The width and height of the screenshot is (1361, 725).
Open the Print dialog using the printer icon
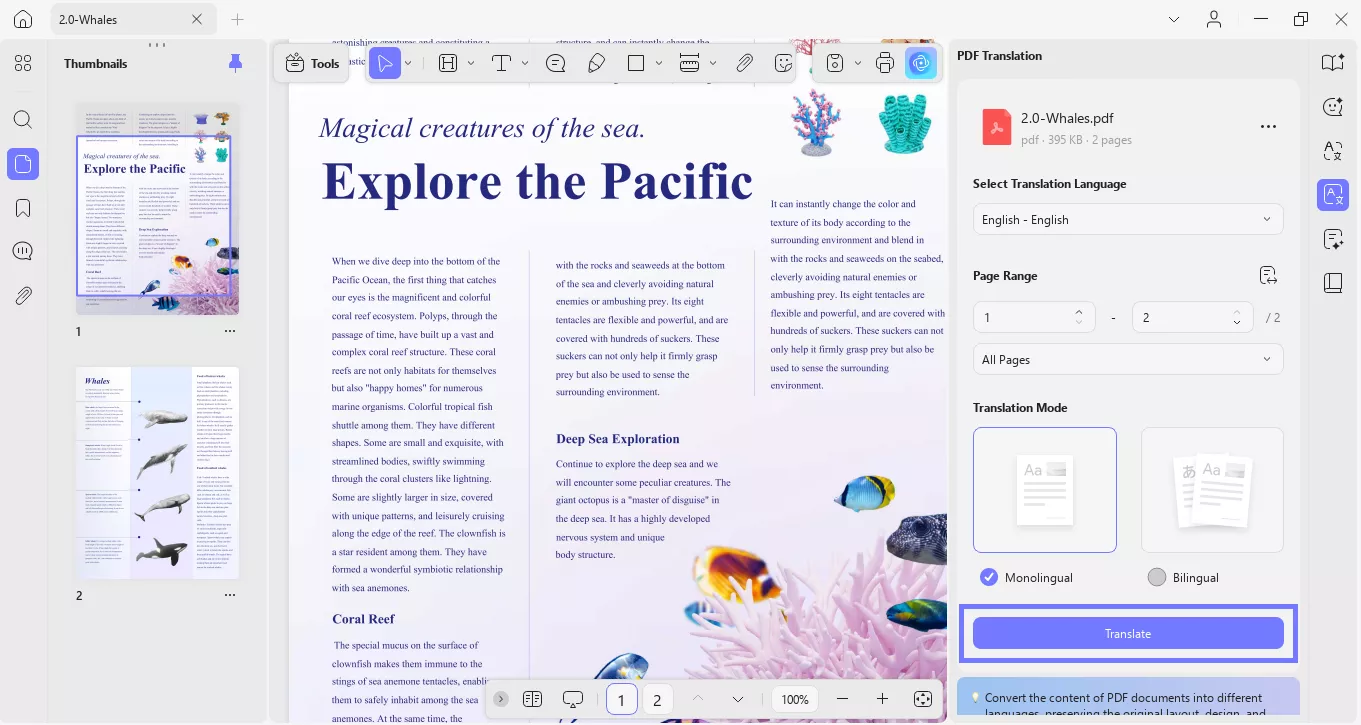884,62
